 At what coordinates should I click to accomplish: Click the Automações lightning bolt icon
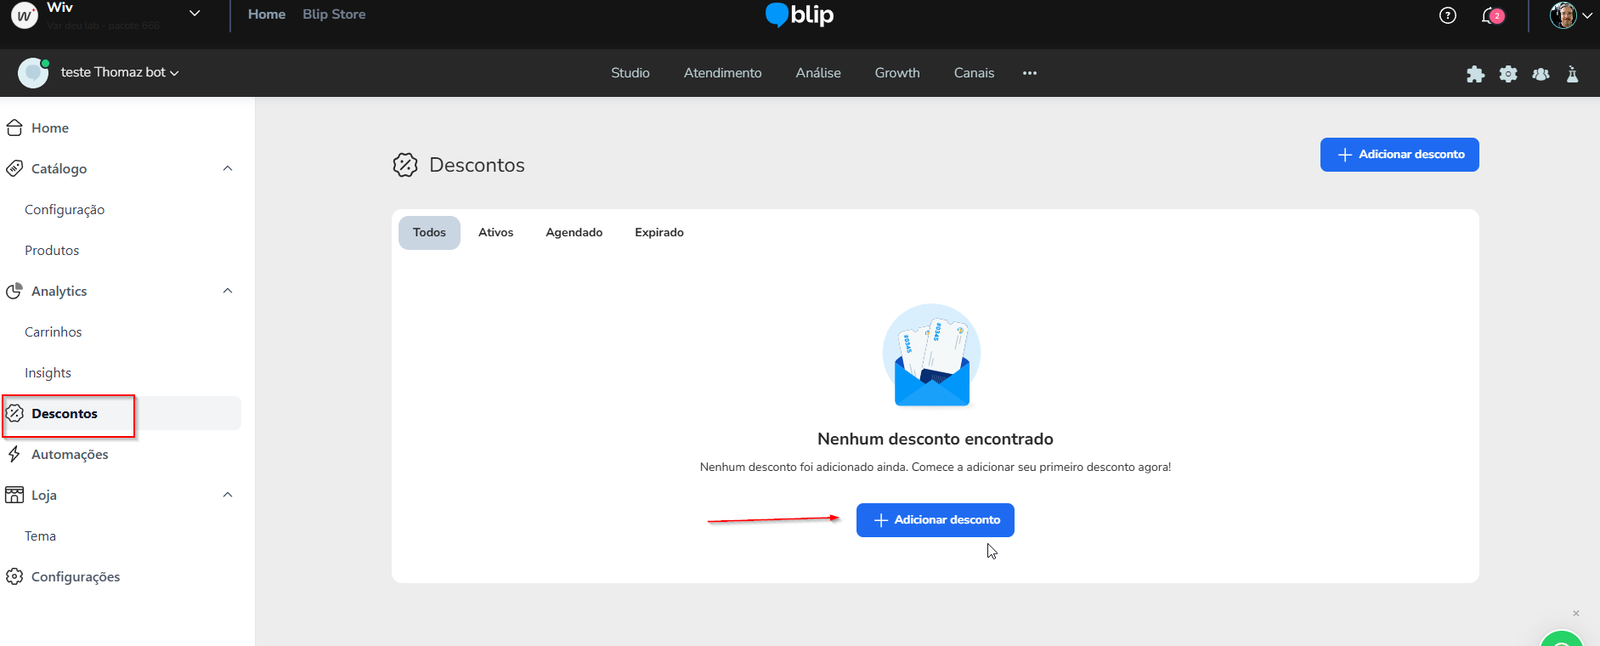[15, 454]
